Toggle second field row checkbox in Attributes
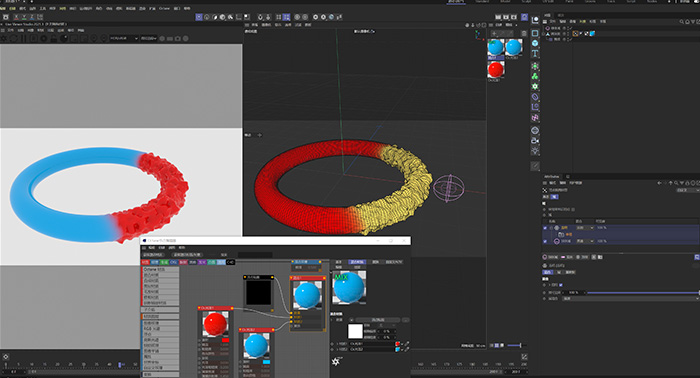The height and width of the screenshot is (378, 700). (x=545, y=241)
